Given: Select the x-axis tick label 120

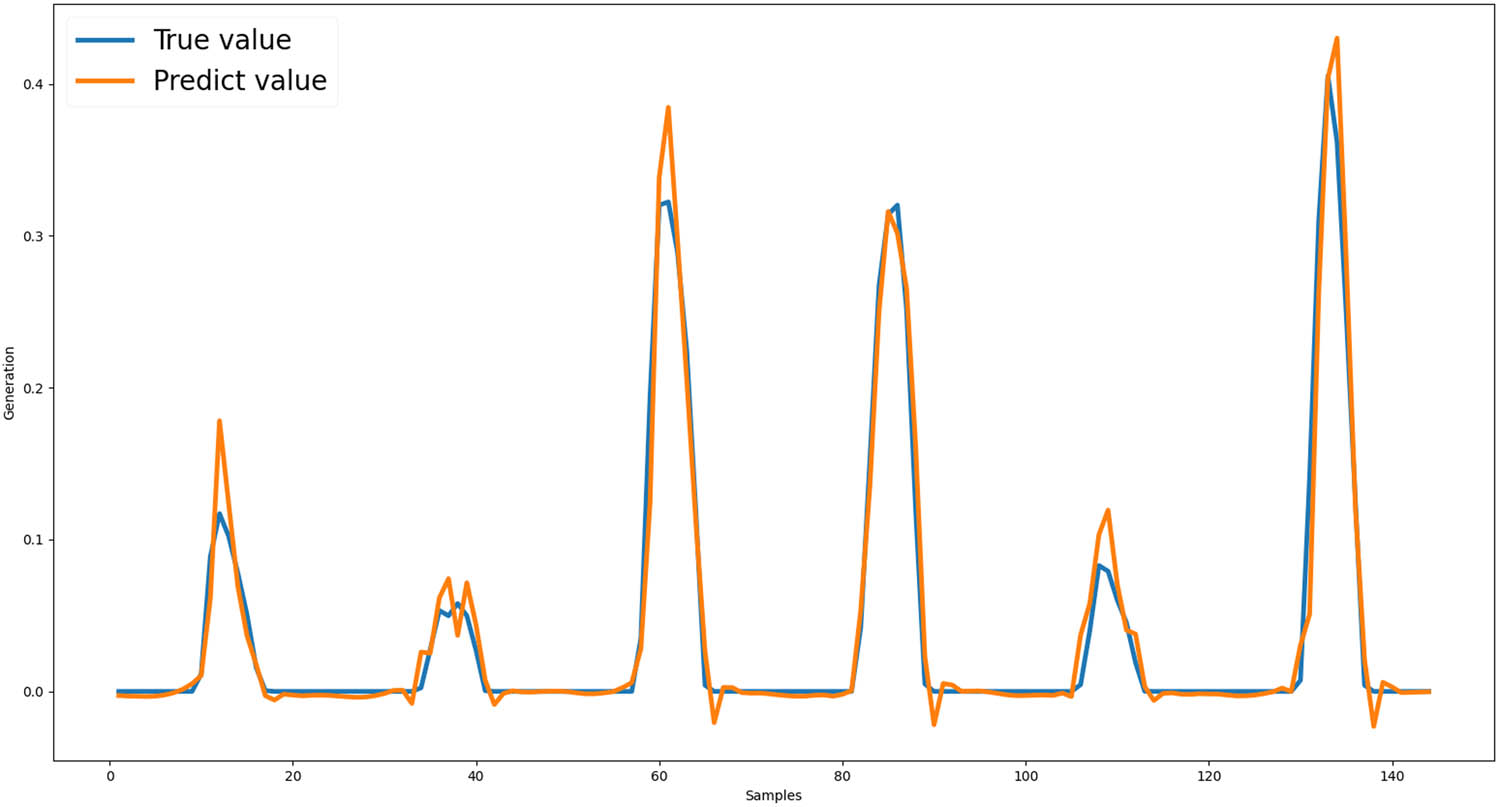Looking at the screenshot, I should tap(1208, 775).
